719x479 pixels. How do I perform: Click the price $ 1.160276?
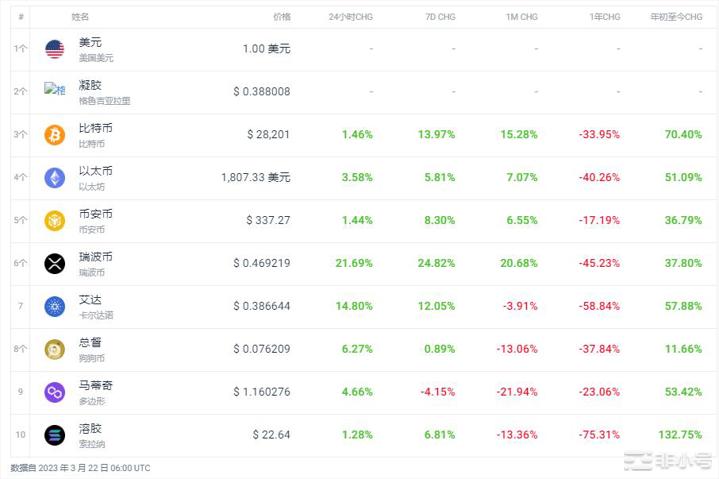(x=261, y=392)
